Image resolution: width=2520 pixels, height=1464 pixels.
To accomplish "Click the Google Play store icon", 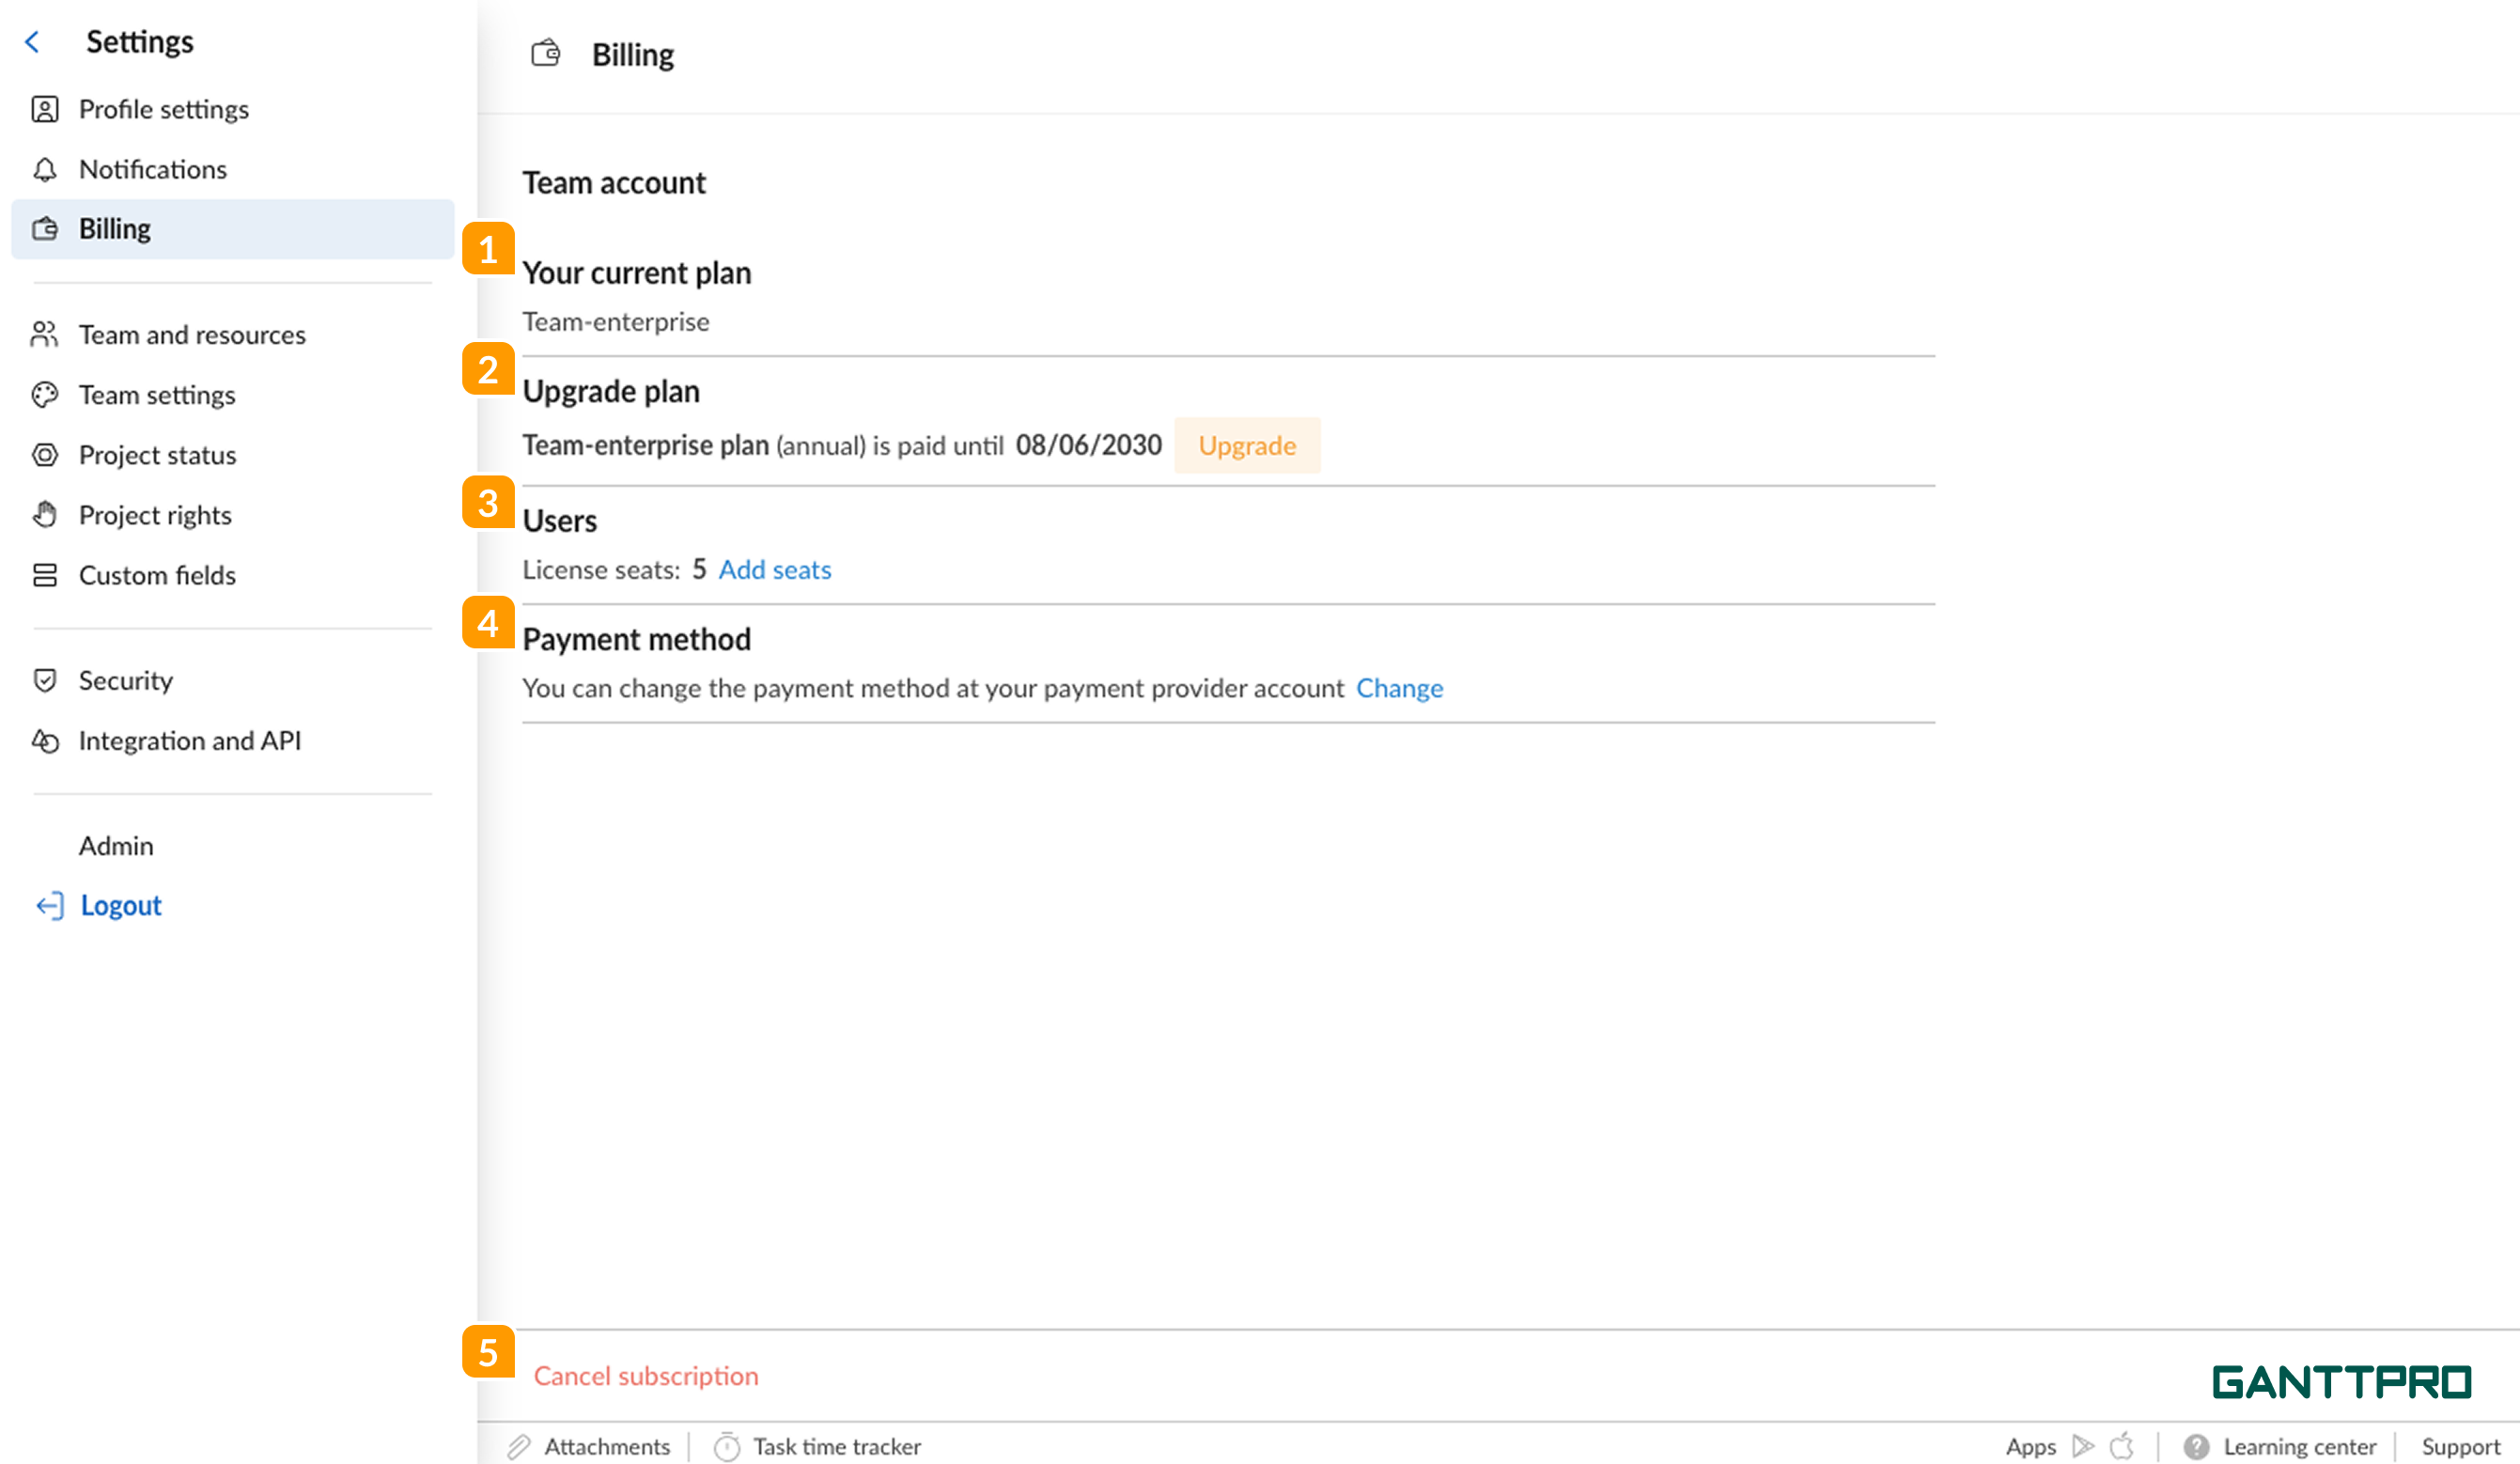I will 2084,1446.
